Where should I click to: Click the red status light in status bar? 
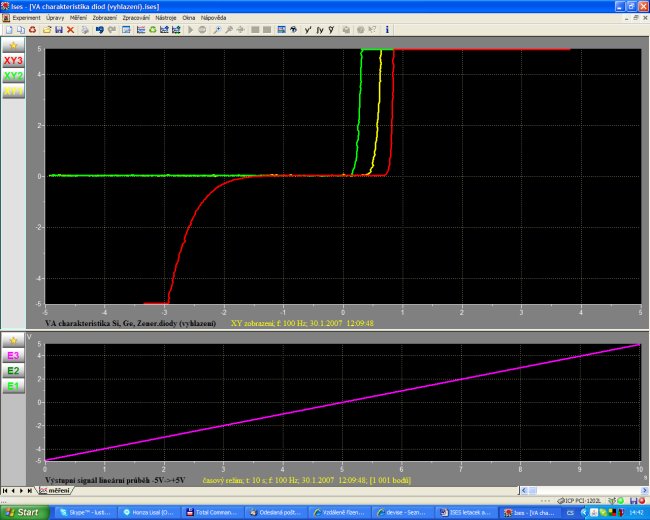pyautogui.click(x=643, y=501)
